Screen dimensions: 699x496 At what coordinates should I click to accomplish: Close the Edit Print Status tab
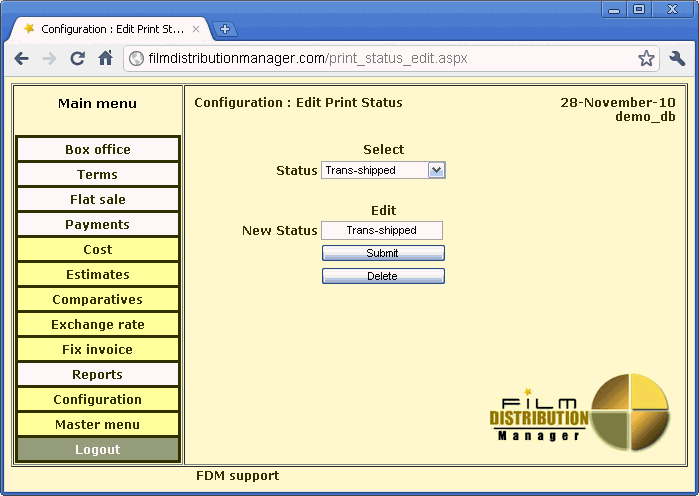[196, 29]
